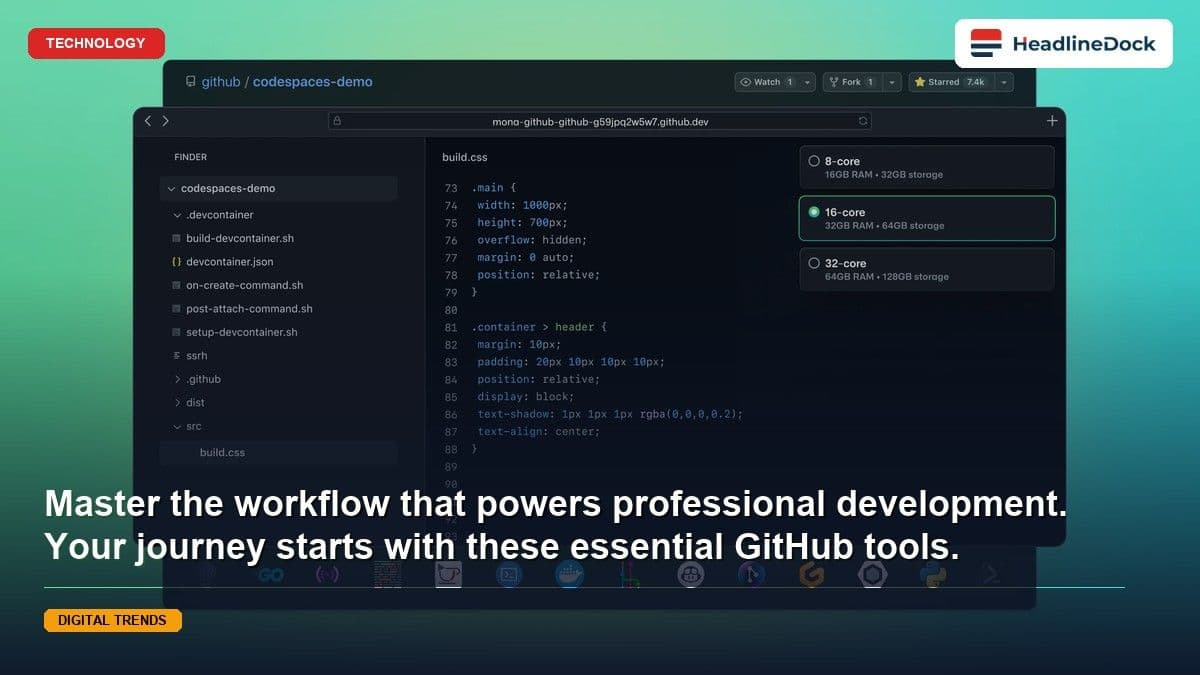Viewport: 1200px width, 675px height.
Task: Expand the dist folder
Action: tap(177, 403)
